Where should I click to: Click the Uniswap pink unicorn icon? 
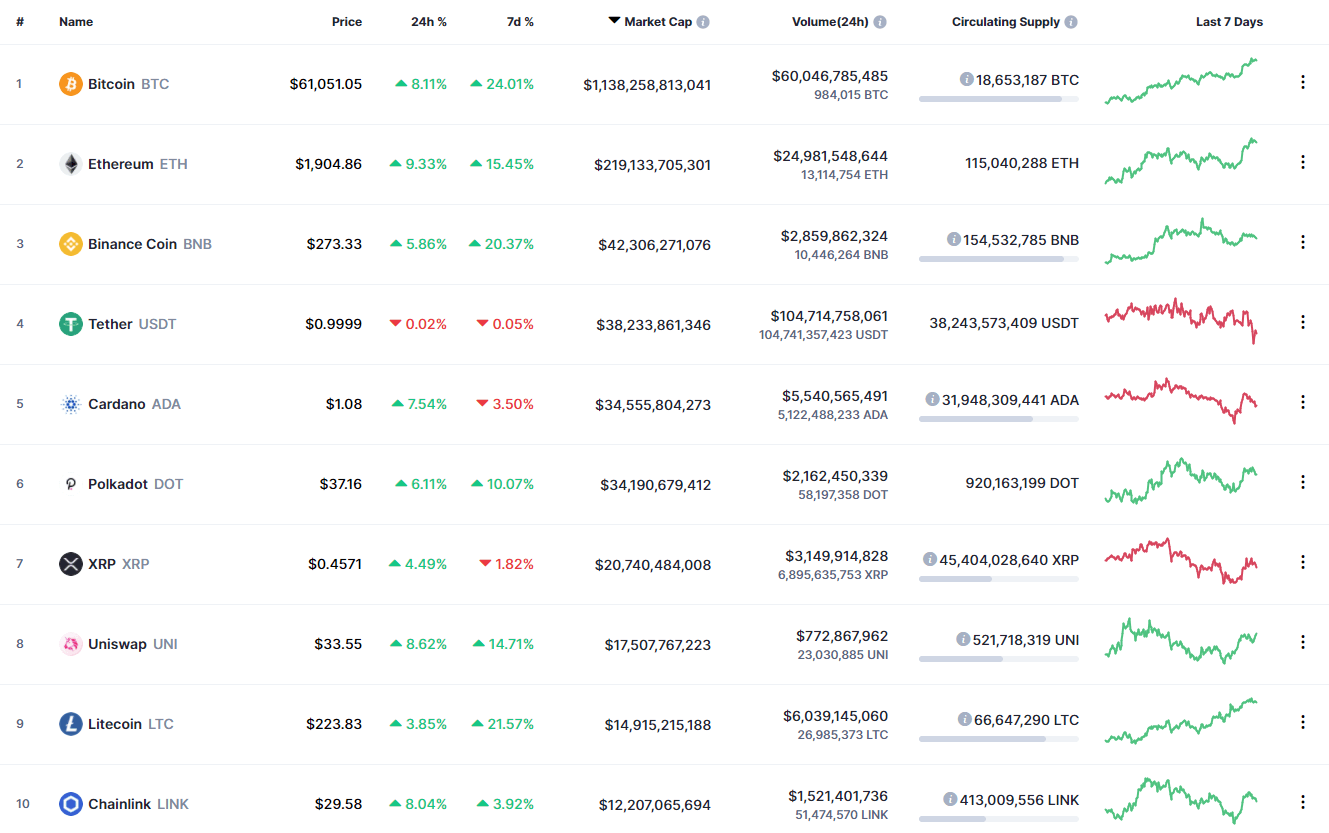(70, 644)
